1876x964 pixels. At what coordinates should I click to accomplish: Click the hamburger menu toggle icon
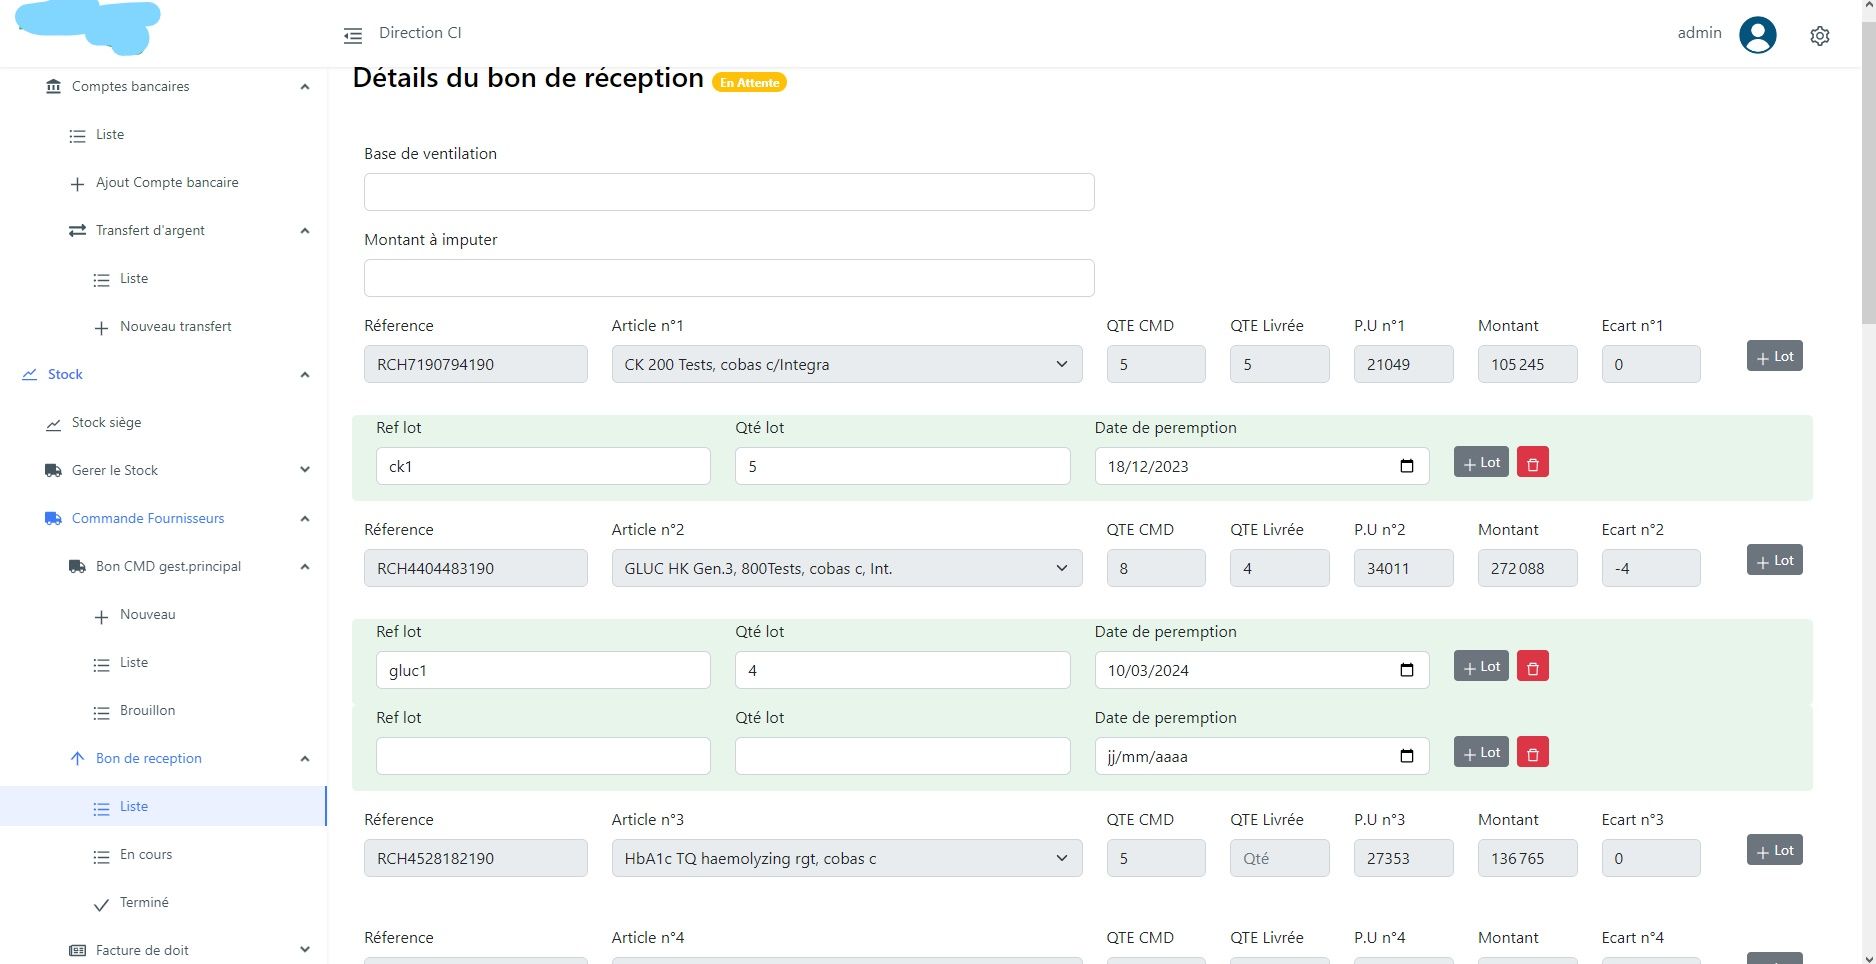pyautogui.click(x=353, y=36)
